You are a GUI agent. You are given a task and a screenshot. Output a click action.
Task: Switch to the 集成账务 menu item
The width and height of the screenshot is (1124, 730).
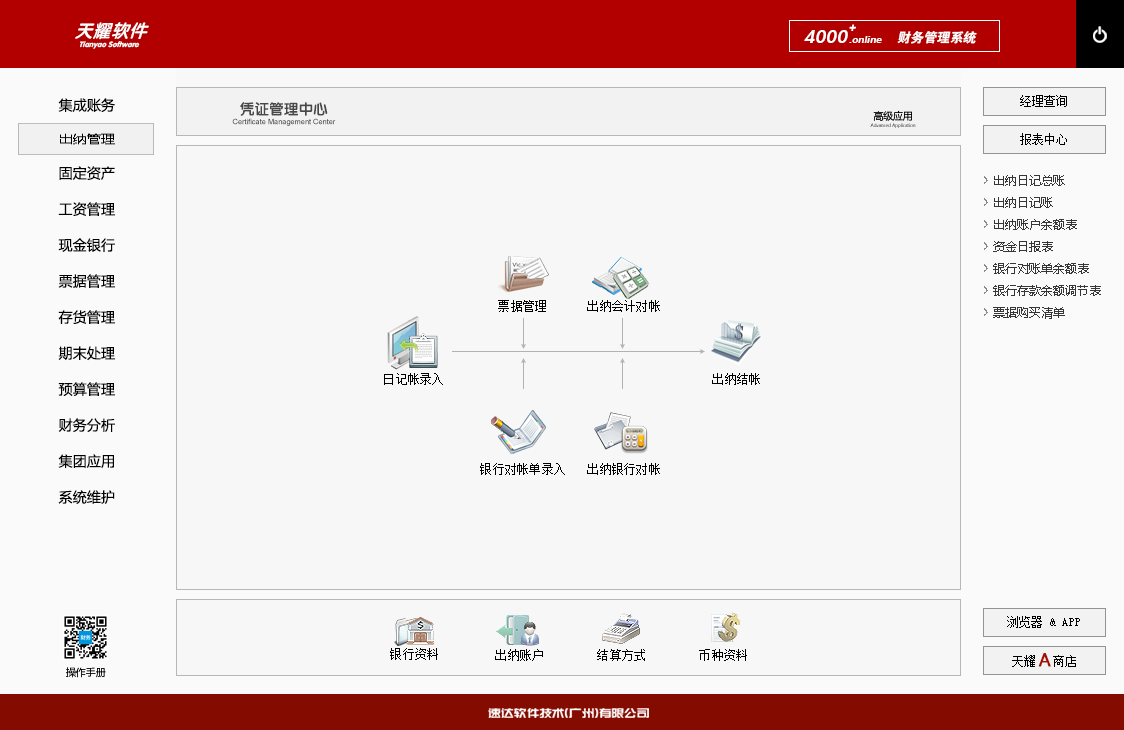pos(86,105)
